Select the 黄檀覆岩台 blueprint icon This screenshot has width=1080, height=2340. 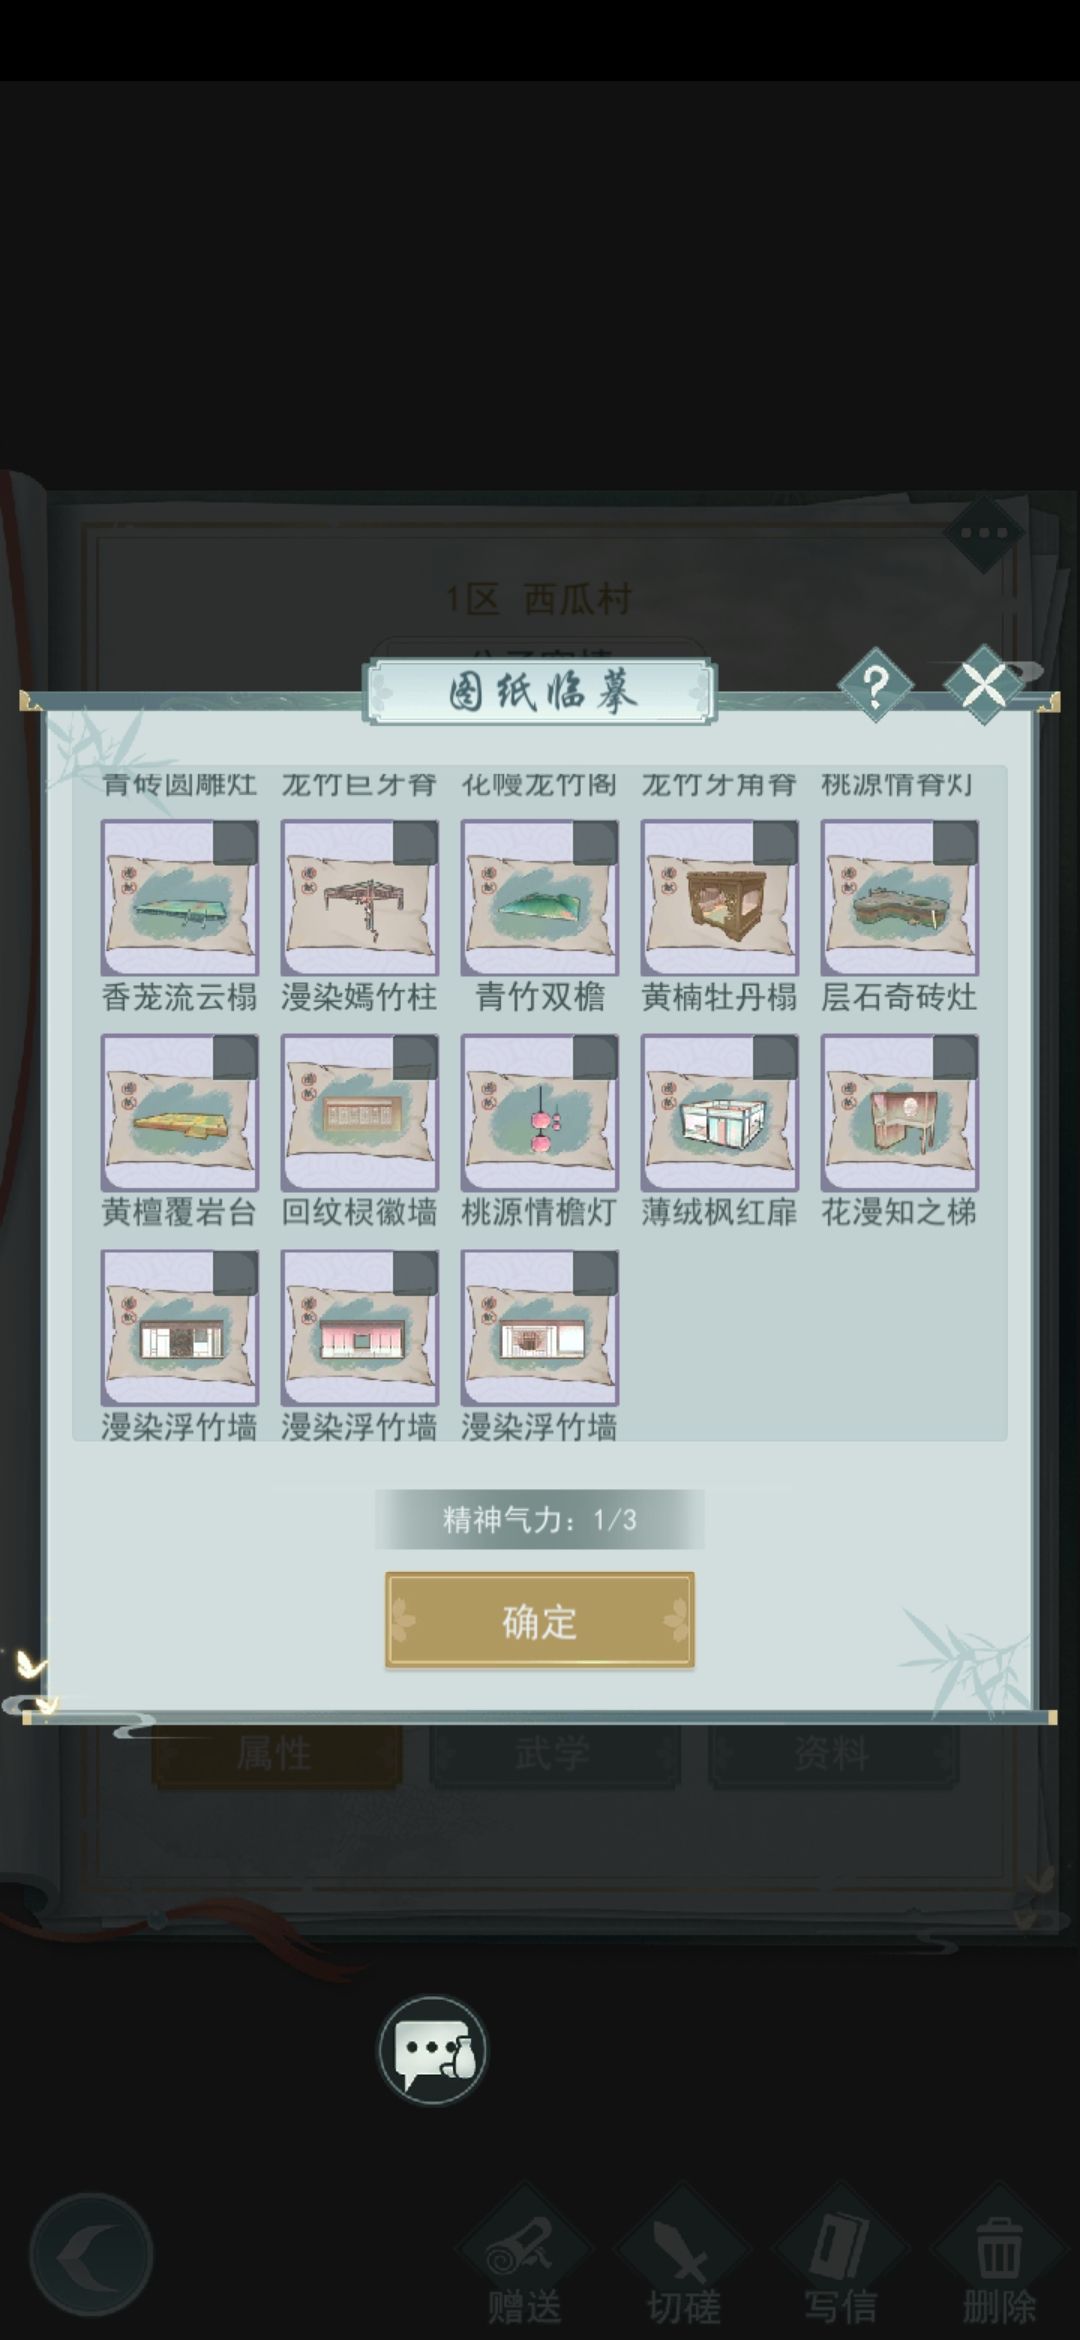pos(180,1113)
